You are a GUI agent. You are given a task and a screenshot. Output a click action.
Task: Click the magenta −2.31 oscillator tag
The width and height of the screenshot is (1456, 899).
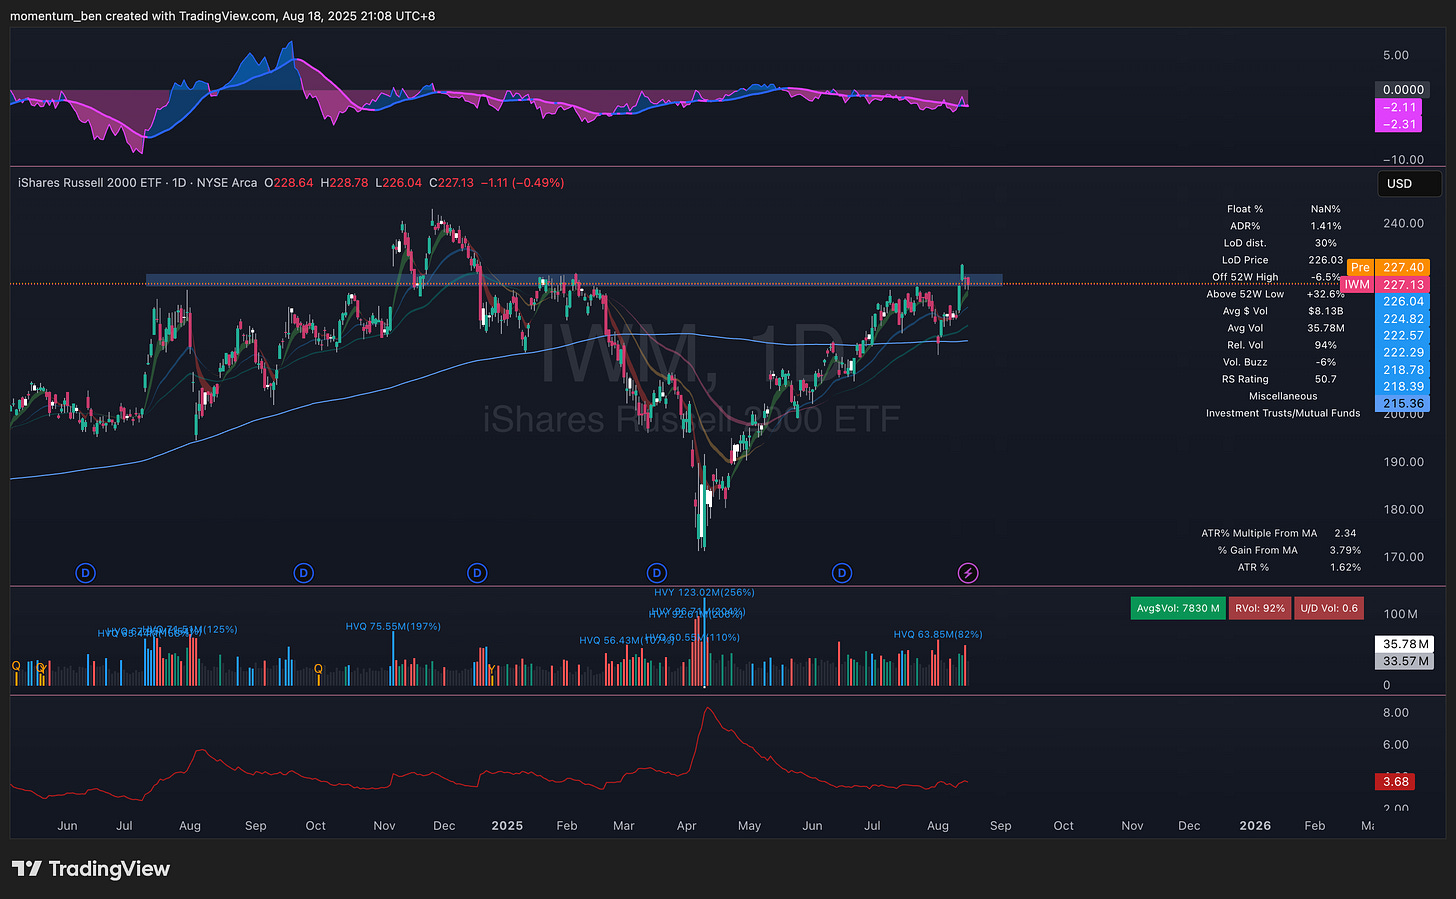click(x=1399, y=124)
